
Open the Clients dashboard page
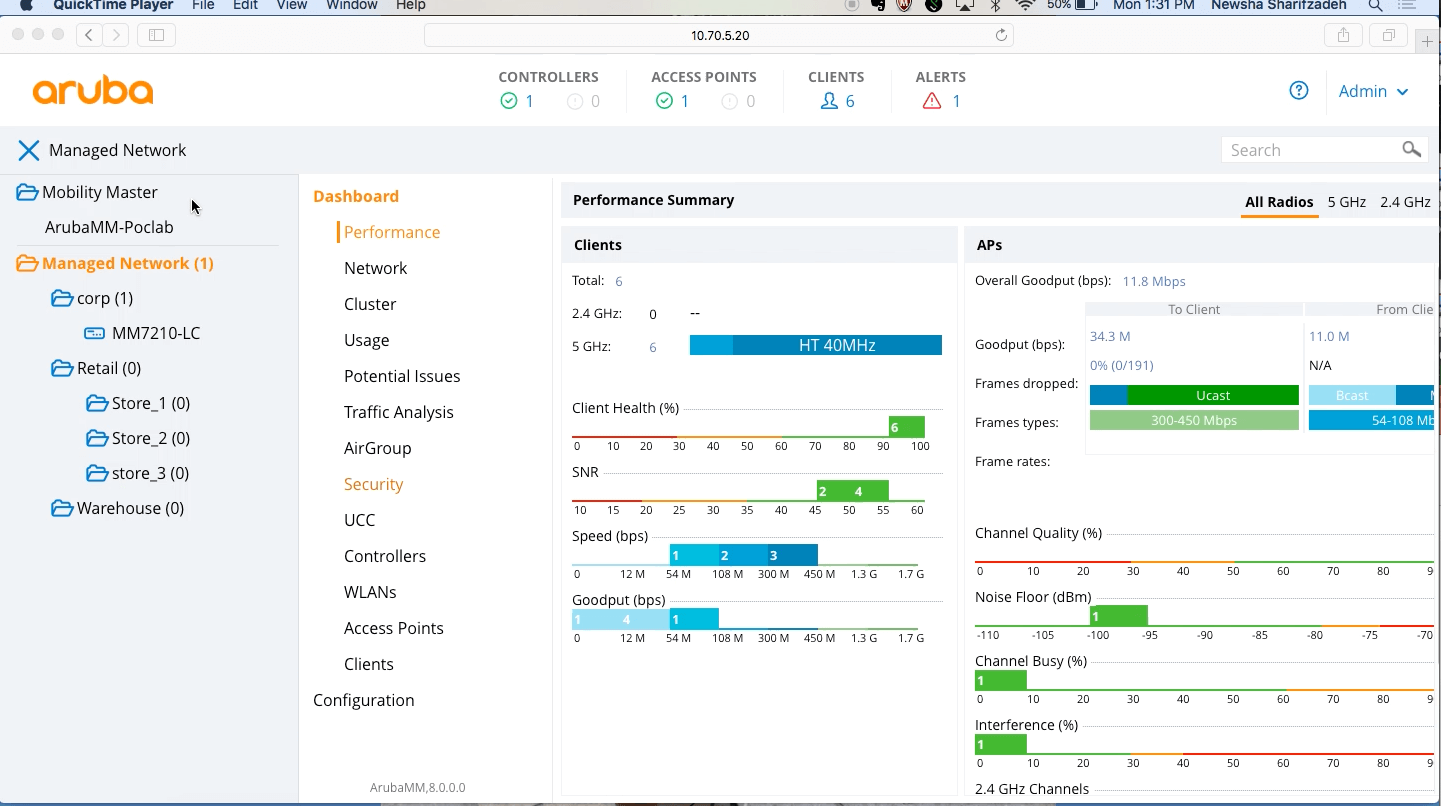pyautogui.click(x=368, y=664)
